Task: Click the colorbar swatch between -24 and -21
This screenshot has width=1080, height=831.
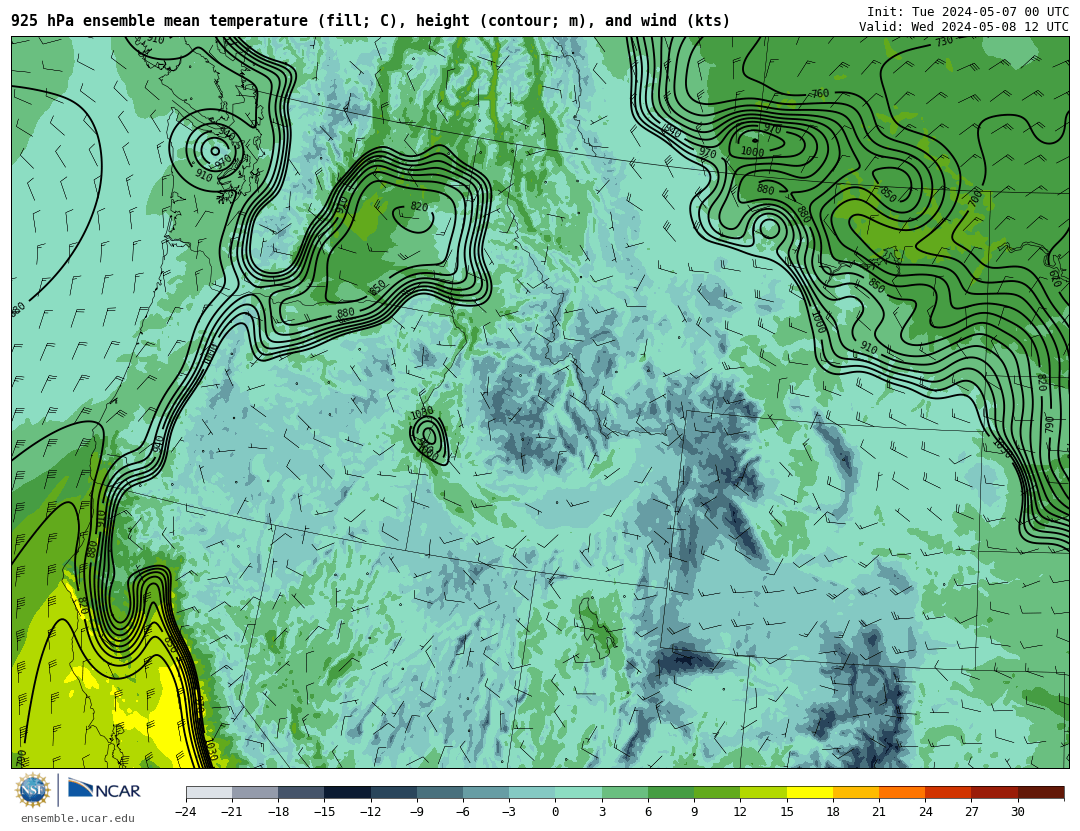Action: [x=209, y=792]
